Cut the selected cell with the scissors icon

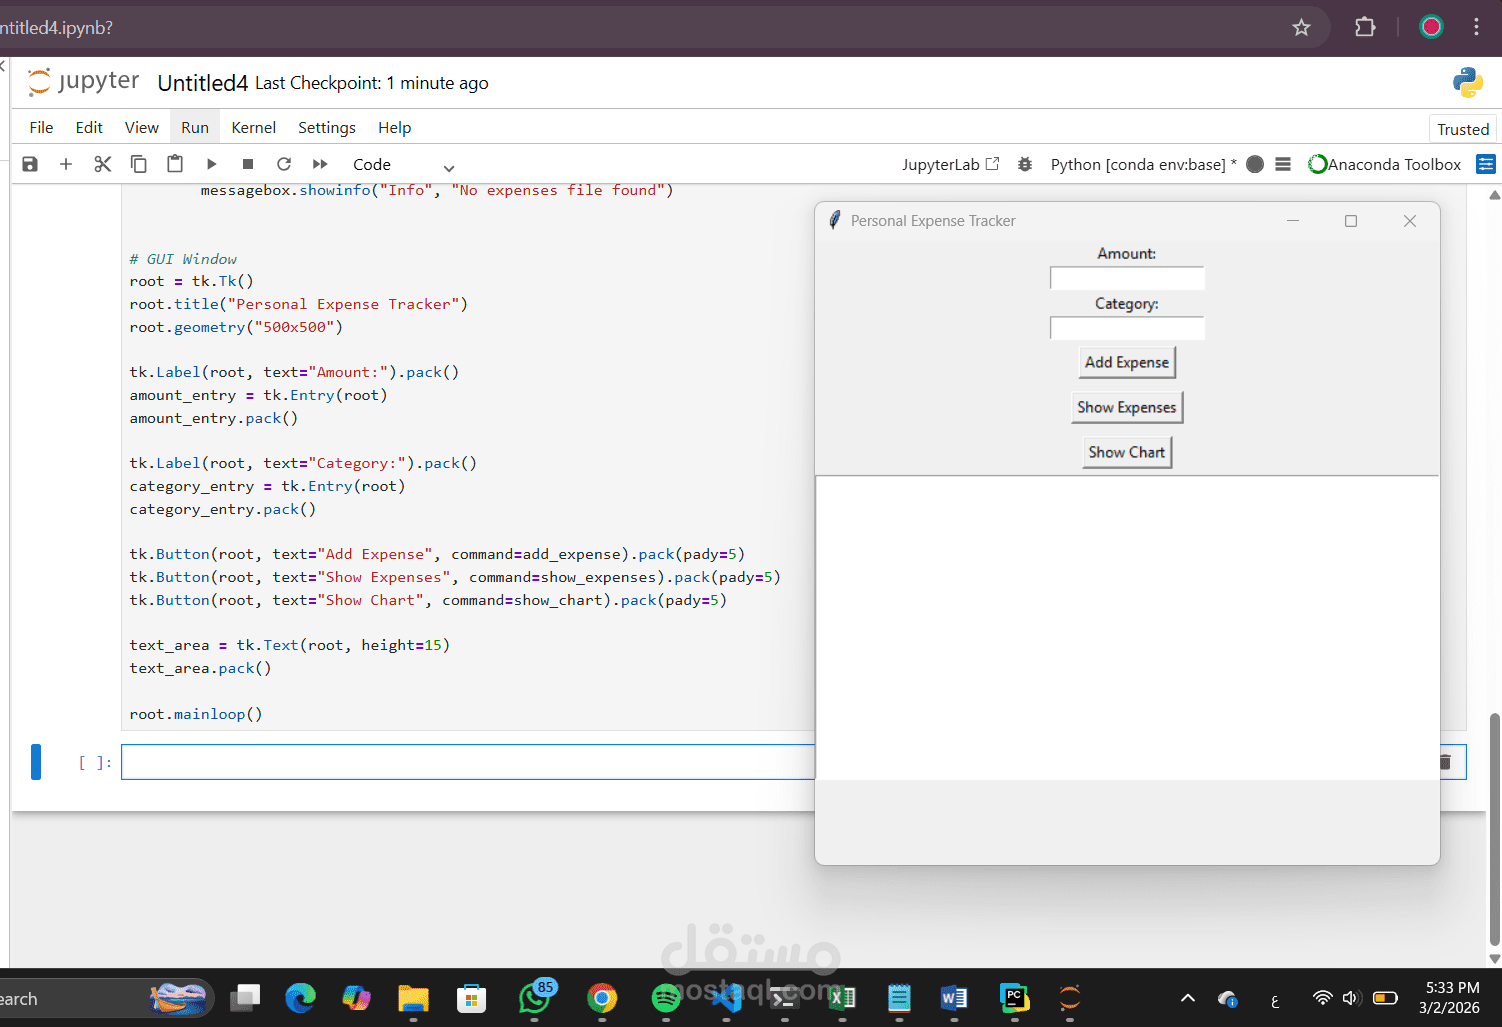[102, 163]
